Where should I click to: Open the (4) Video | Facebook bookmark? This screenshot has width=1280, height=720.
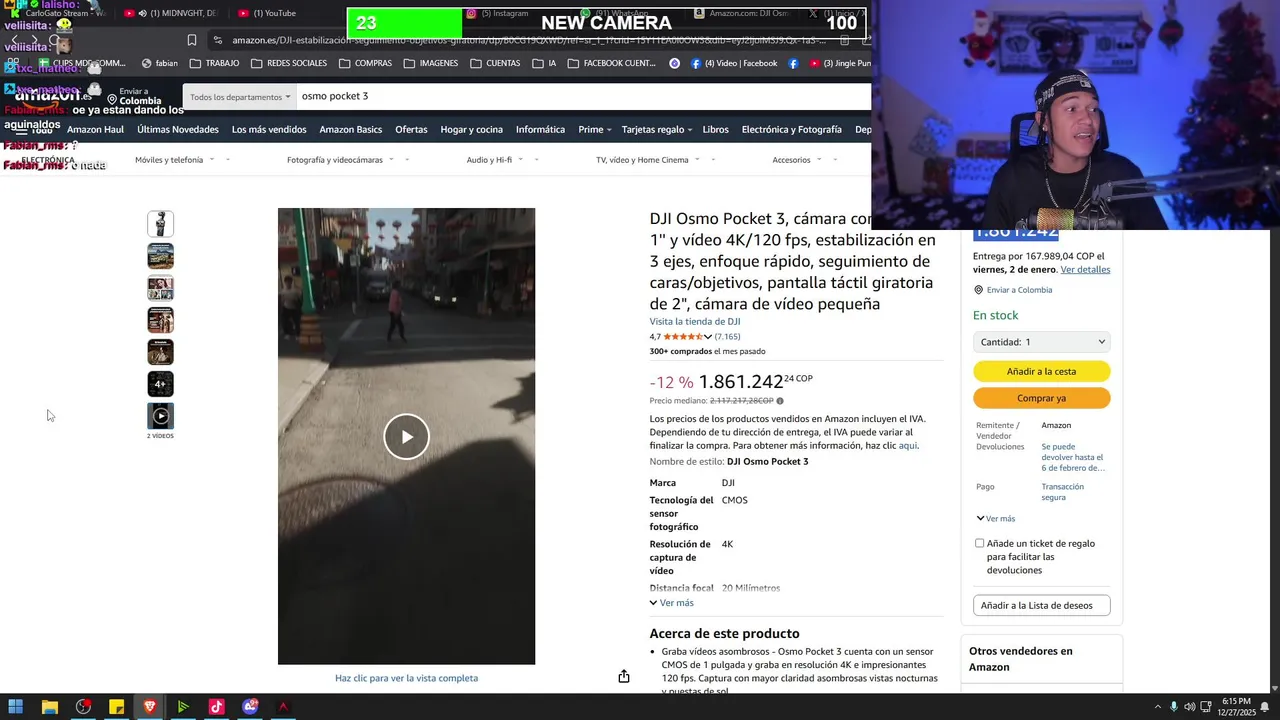[733, 63]
